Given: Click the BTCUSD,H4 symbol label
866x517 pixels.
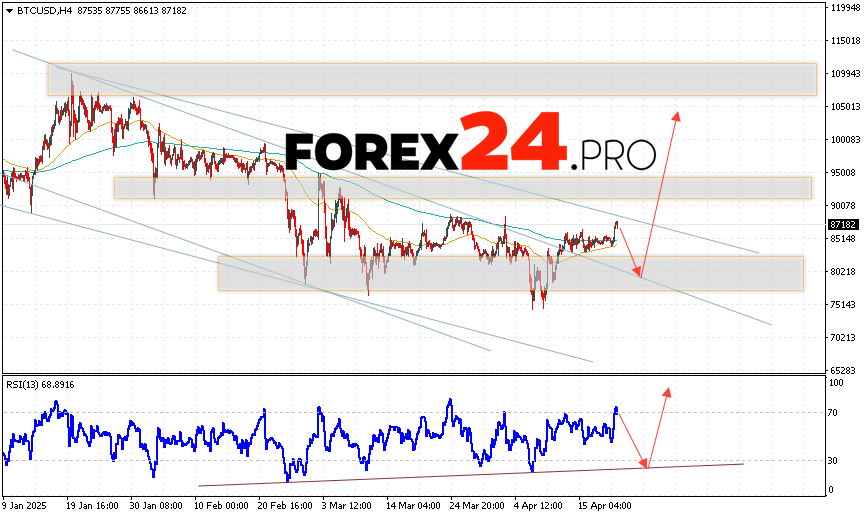Looking at the screenshot, I should point(39,9).
